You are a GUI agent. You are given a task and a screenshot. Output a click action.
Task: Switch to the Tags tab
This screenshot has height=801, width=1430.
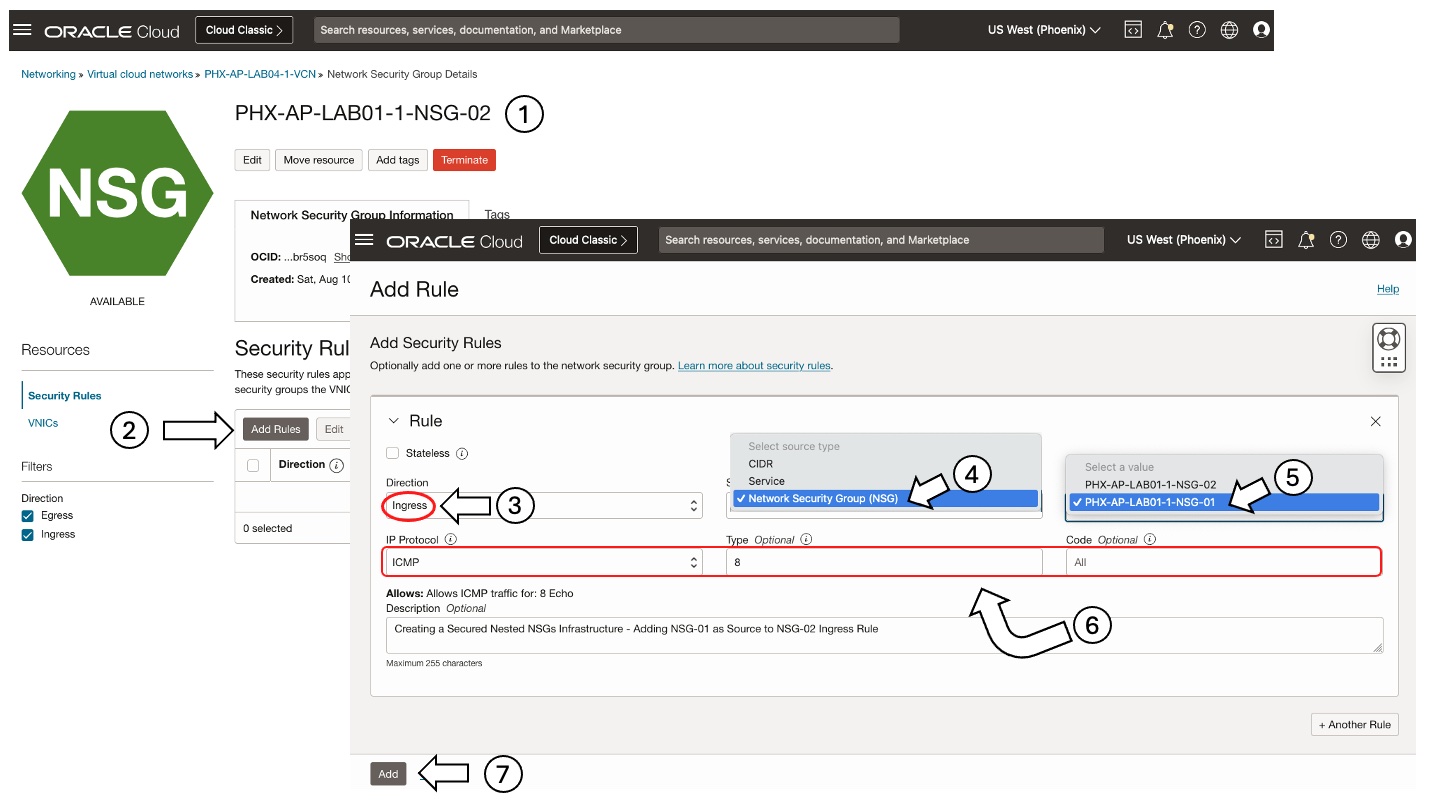[x=497, y=214]
